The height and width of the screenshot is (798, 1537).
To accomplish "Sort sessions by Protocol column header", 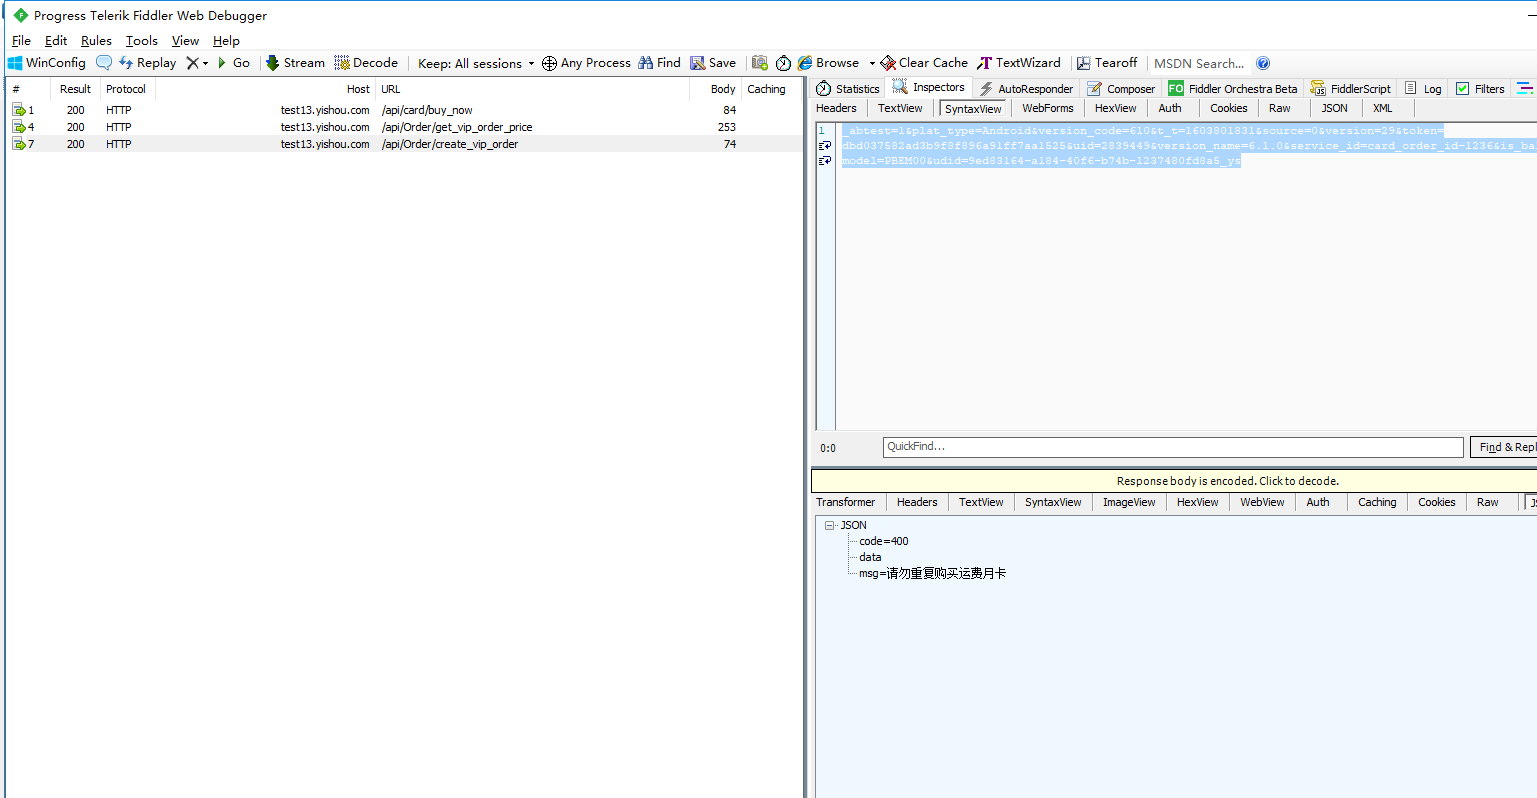I will (x=127, y=89).
